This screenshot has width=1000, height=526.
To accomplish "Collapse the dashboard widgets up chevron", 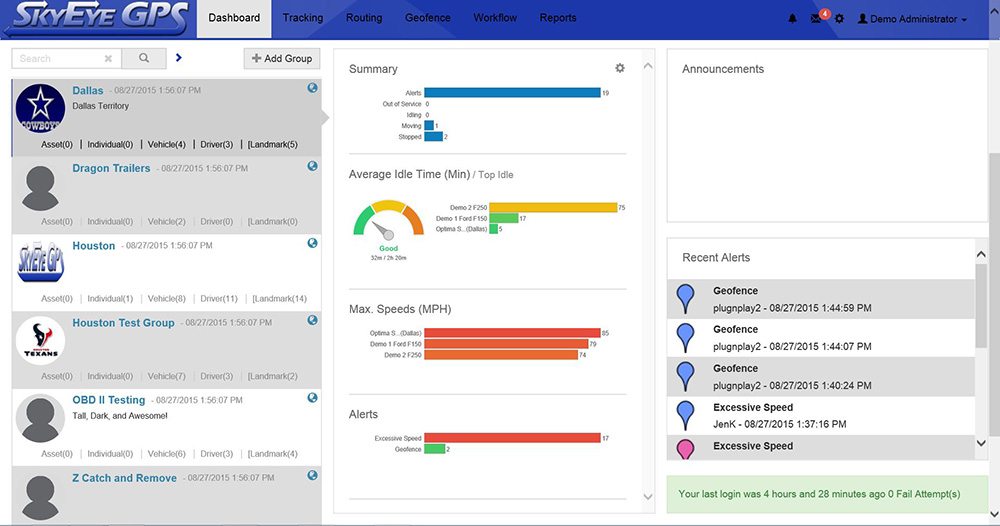I will pyautogui.click(x=646, y=67).
